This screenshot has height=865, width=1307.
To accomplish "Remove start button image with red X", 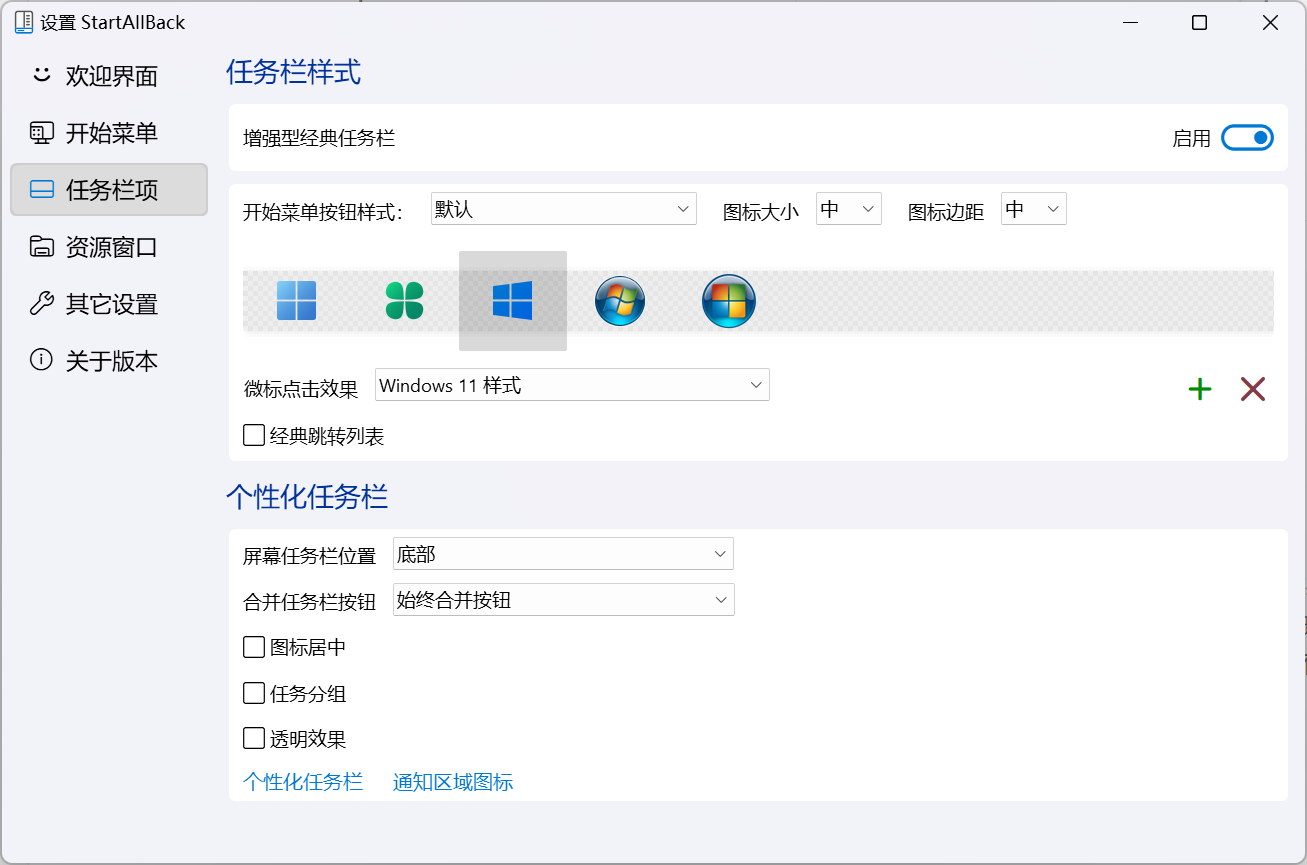I will (1253, 390).
